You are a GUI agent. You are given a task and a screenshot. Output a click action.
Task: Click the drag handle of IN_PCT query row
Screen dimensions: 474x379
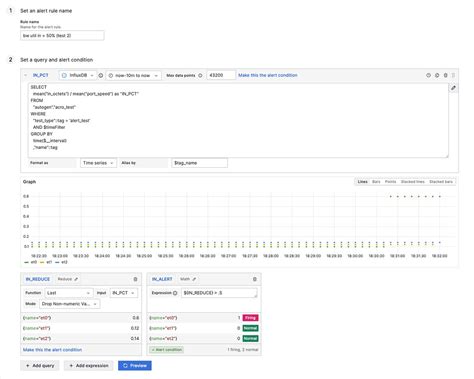tap(453, 75)
